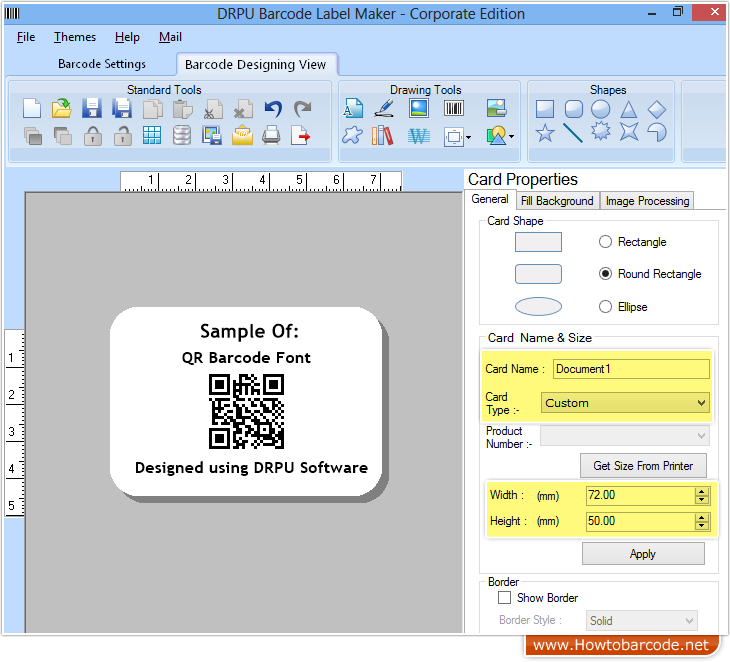Undo the last action
Viewport: 730px width, 662px height.
[x=273, y=109]
